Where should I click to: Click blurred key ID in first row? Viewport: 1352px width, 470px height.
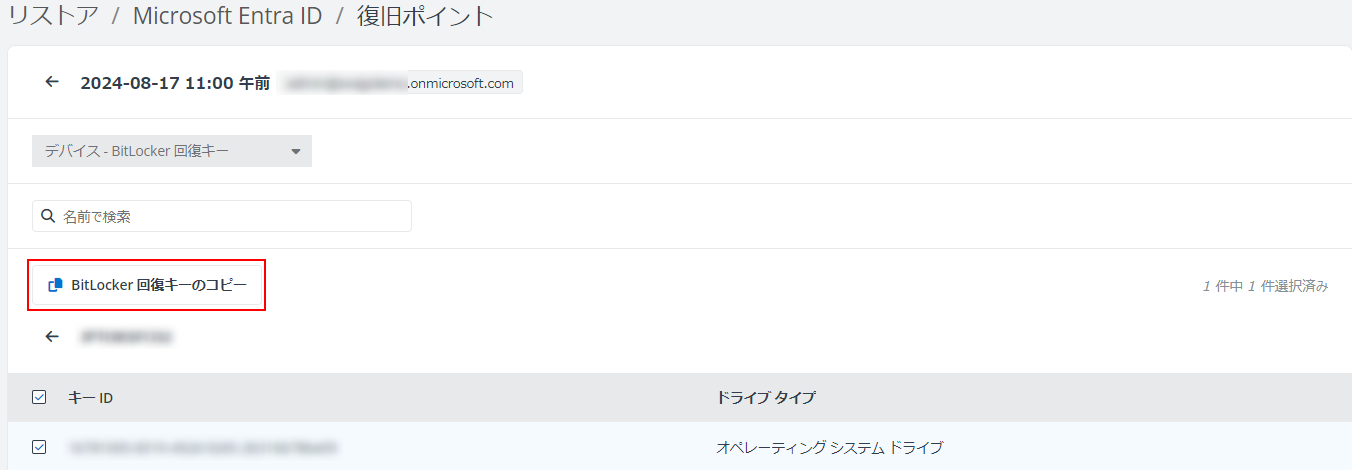204,447
